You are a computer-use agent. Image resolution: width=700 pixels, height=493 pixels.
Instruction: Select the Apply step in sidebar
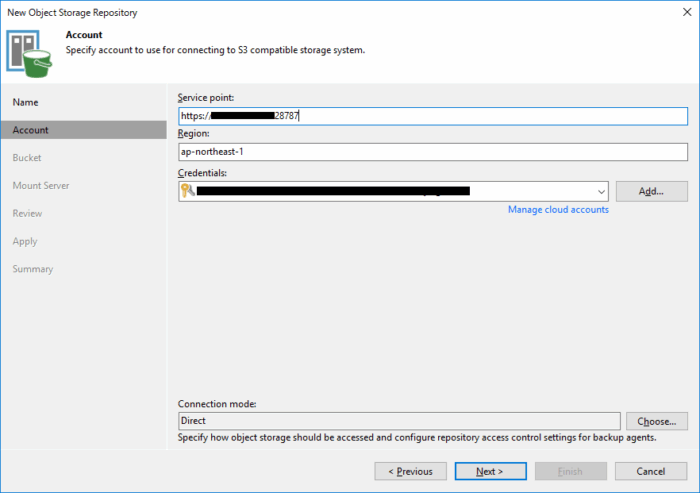25,241
